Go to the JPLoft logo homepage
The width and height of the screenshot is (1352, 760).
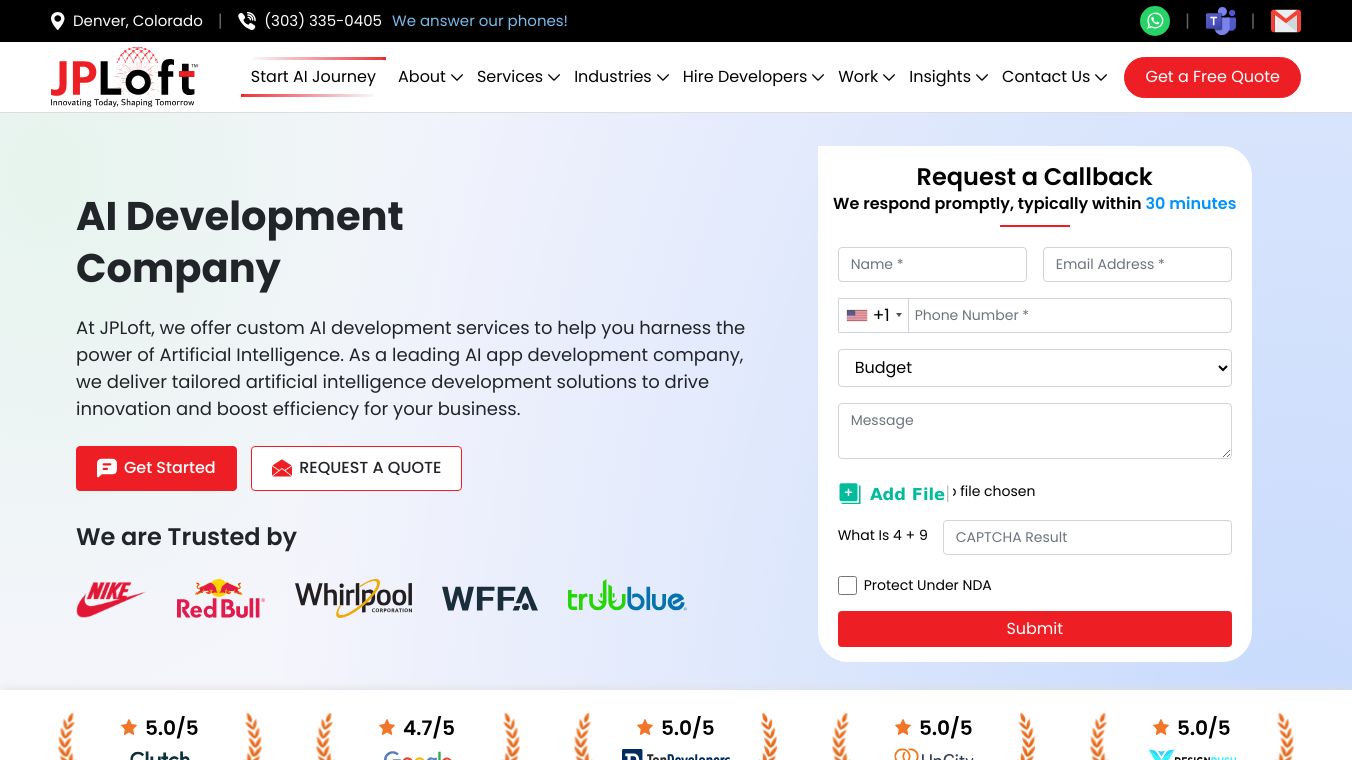click(x=124, y=77)
